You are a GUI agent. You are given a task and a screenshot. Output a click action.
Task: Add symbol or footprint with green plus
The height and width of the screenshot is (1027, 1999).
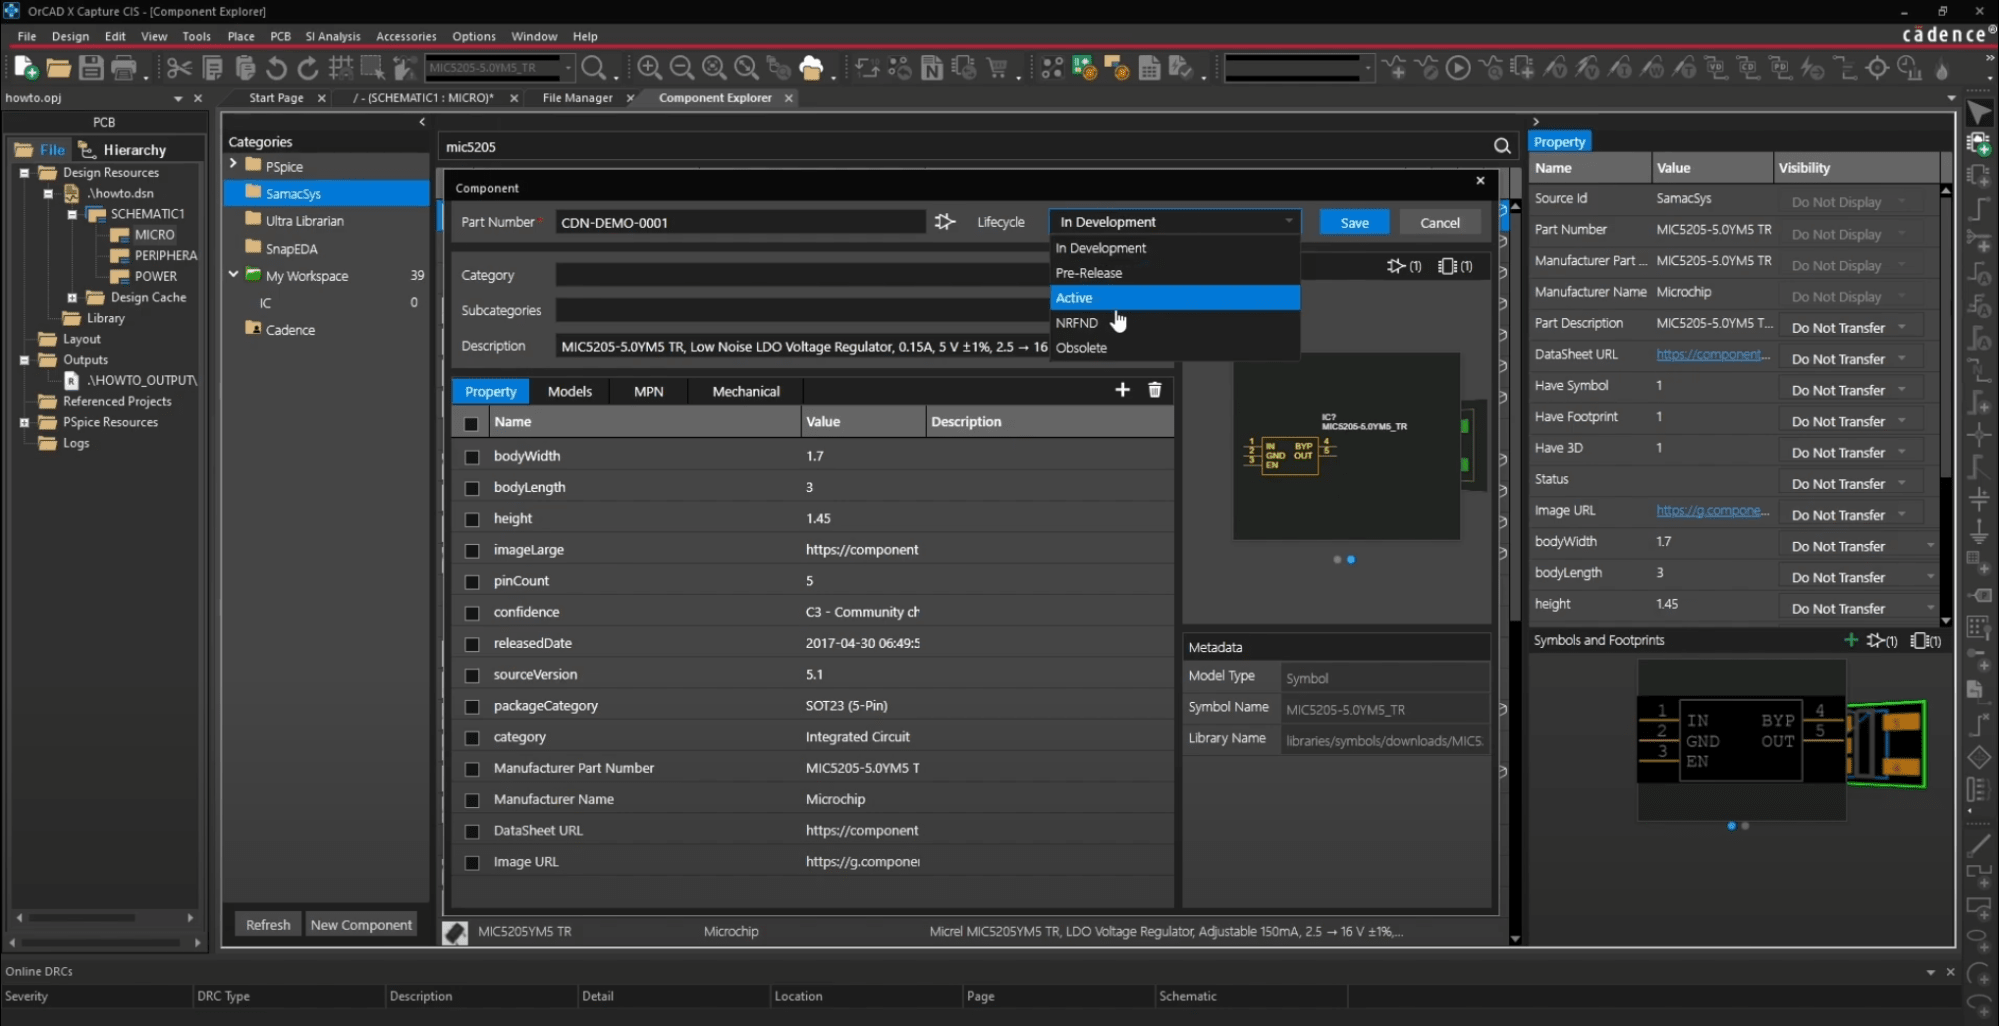[x=1851, y=640]
